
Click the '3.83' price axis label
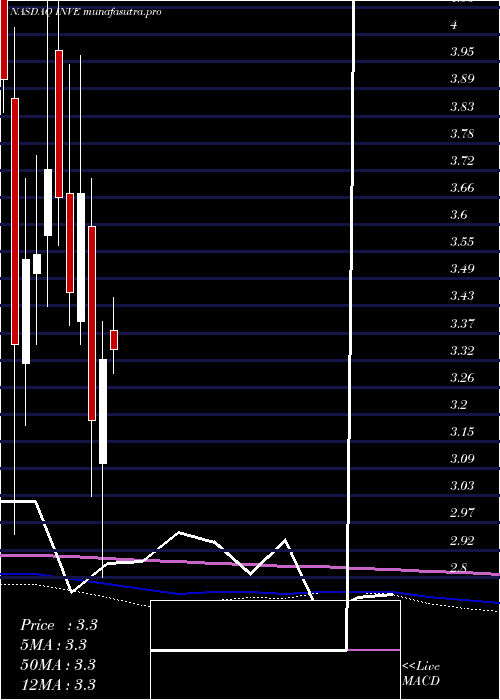click(462, 107)
